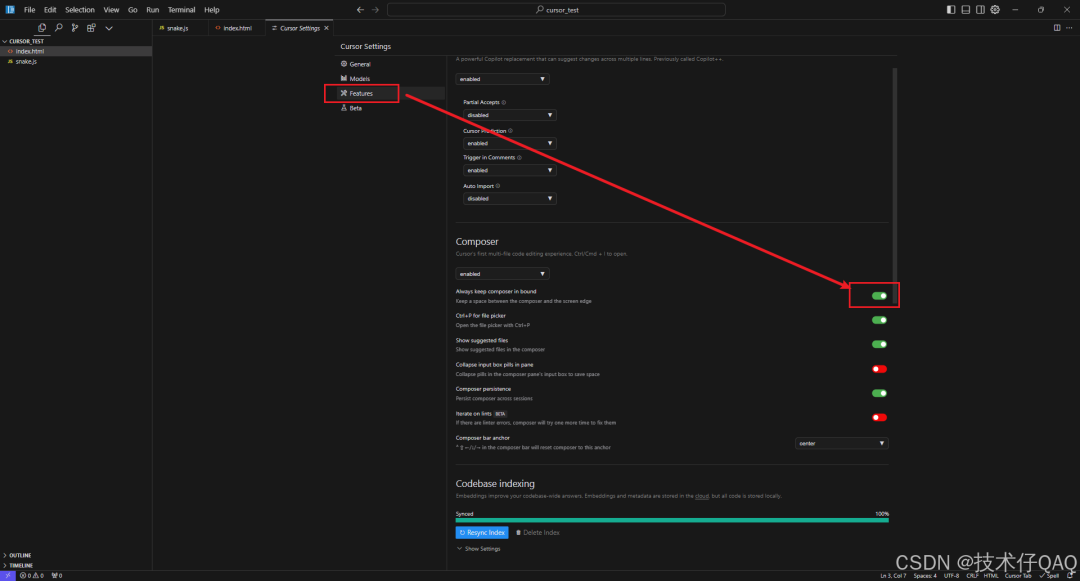Viewport: 1080px width, 581px height.
Task: Show ports forwarded status item
Action: pos(56,575)
